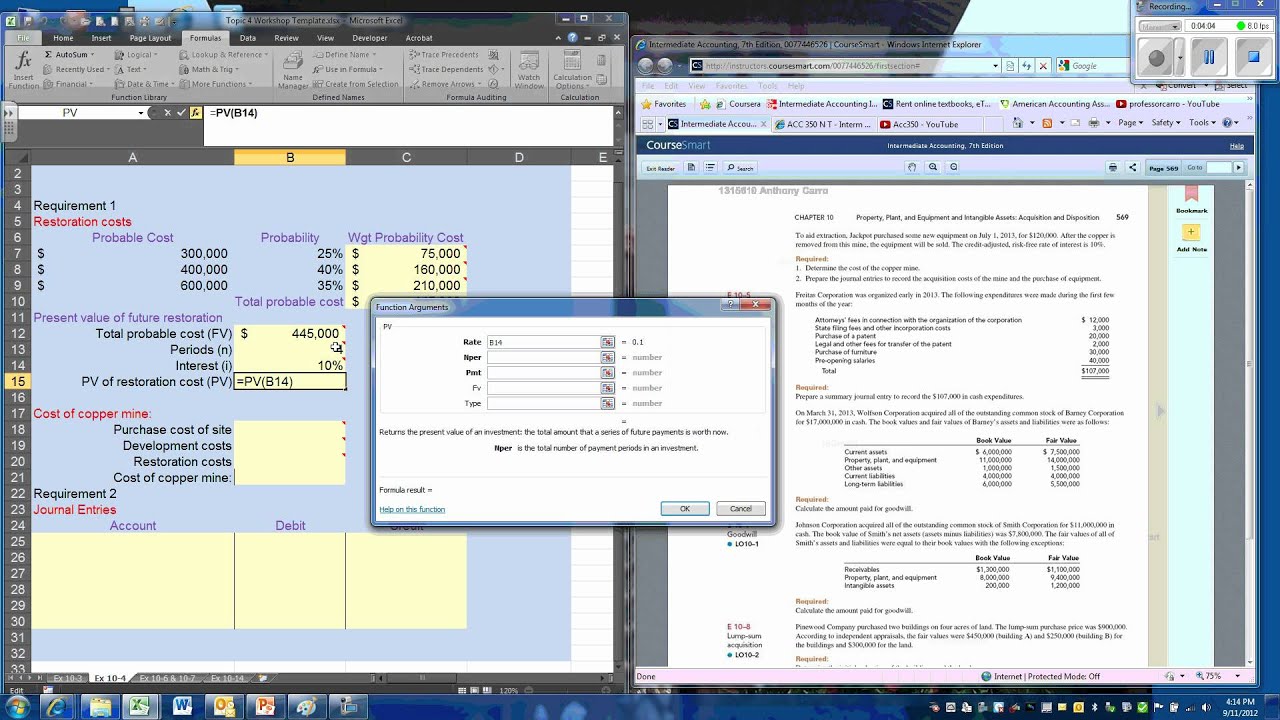This screenshot has width=1280, height=720.
Task: Click the IE Stop icon
Action: 1043,66
